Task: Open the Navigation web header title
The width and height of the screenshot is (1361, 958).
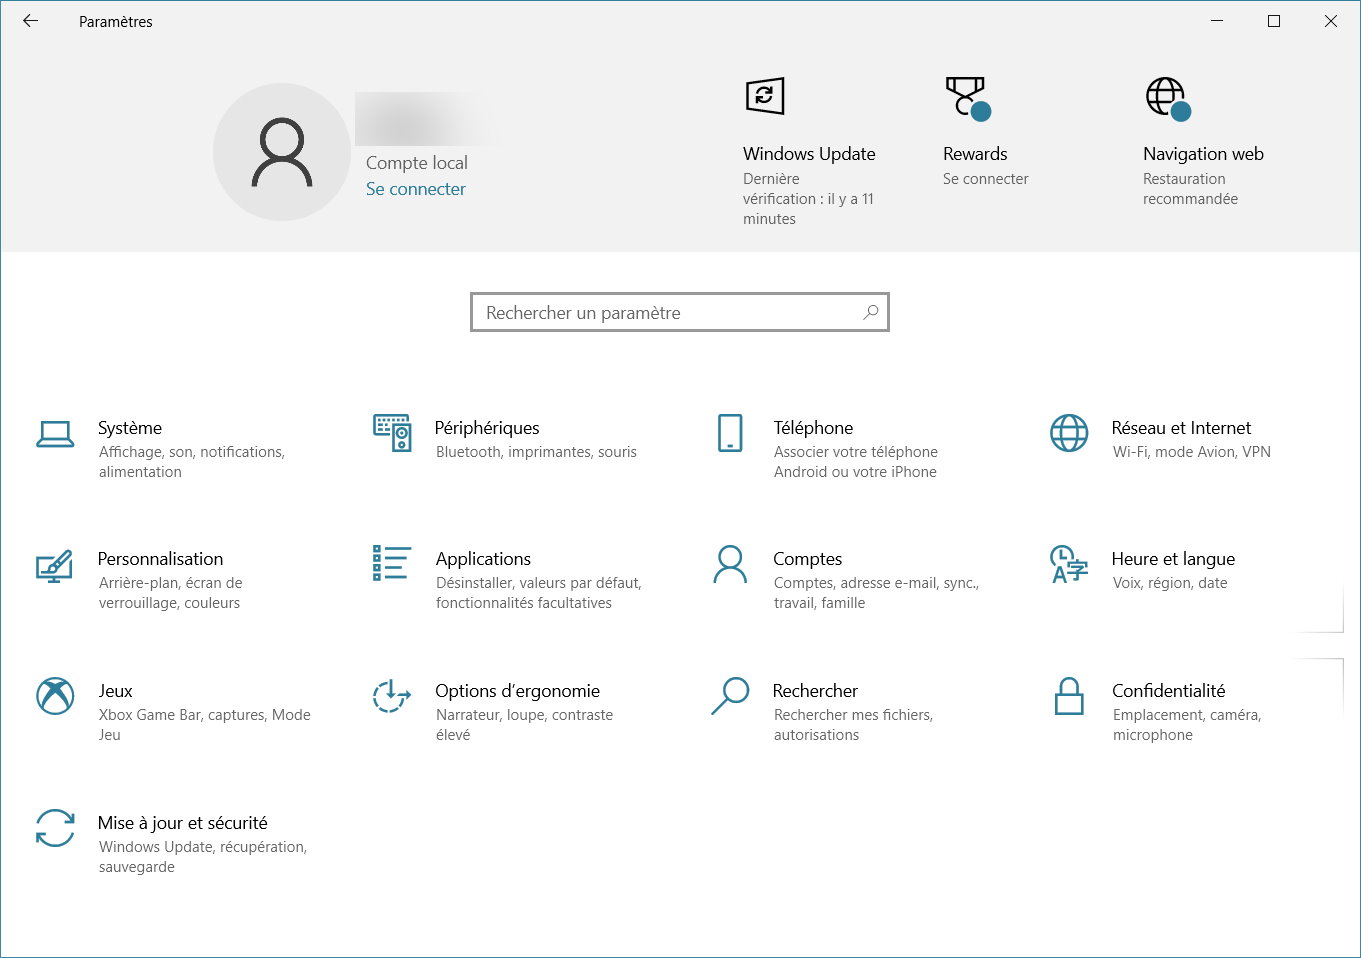Action: pyautogui.click(x=1203, y=154)
